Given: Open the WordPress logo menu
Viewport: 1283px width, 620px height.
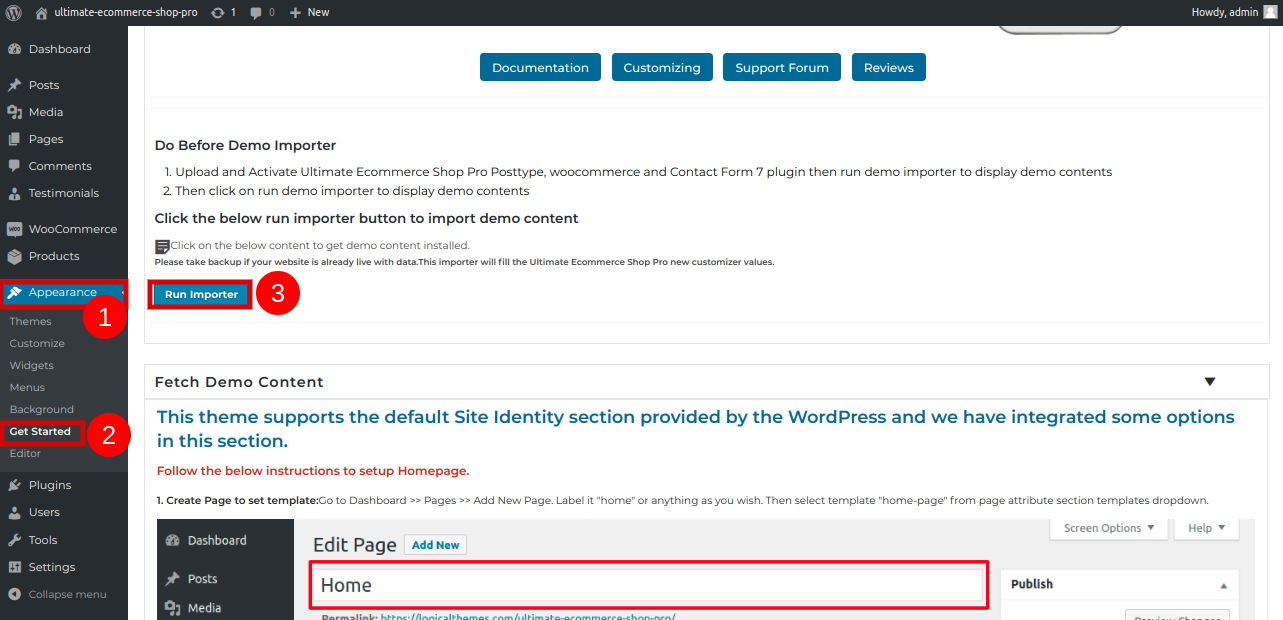Looking at the screenshot, I should coord(13,12).
